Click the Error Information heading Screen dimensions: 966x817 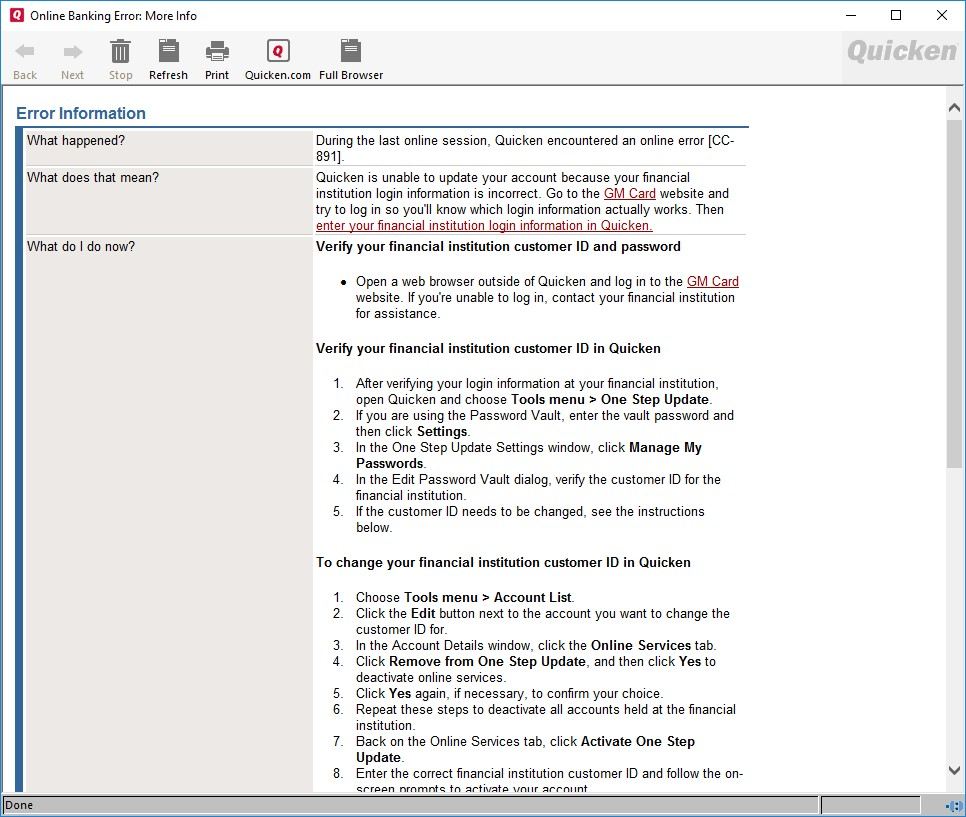click(81, 113)
